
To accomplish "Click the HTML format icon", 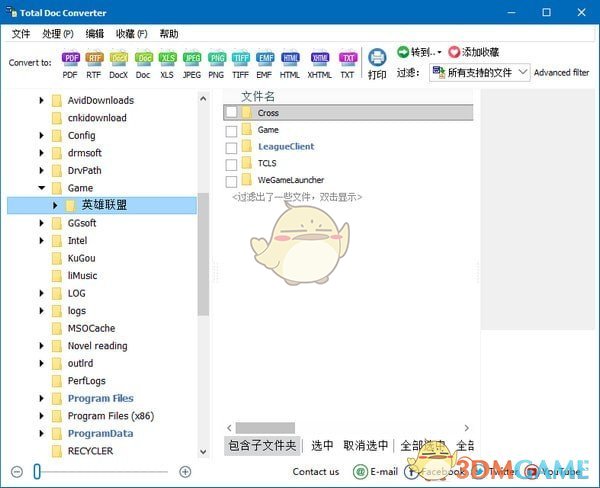I will pyautogui.click(x=290, y=59).
